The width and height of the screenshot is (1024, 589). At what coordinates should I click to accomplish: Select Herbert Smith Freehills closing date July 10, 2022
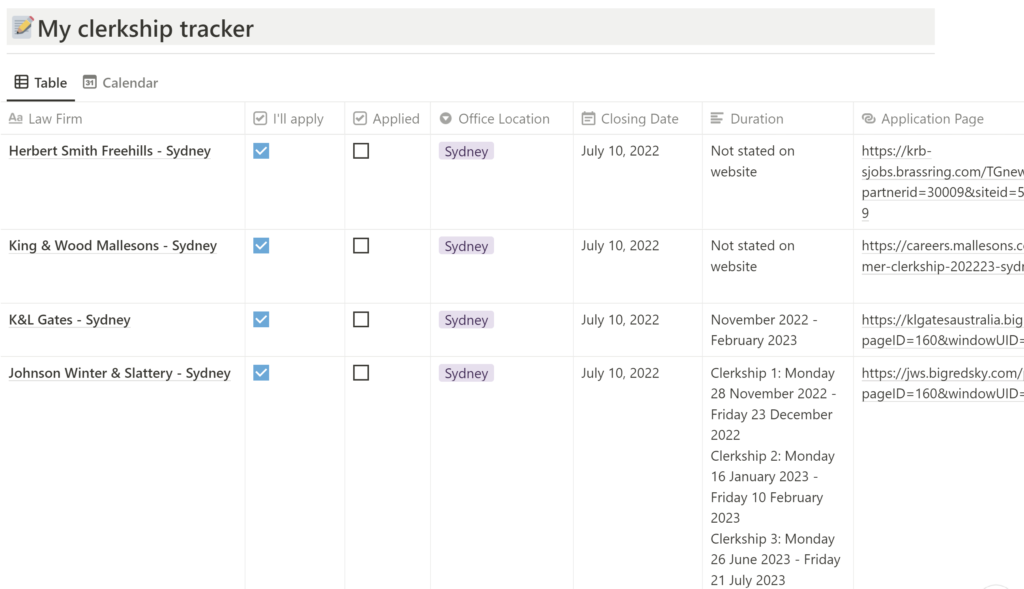point(620,151)
